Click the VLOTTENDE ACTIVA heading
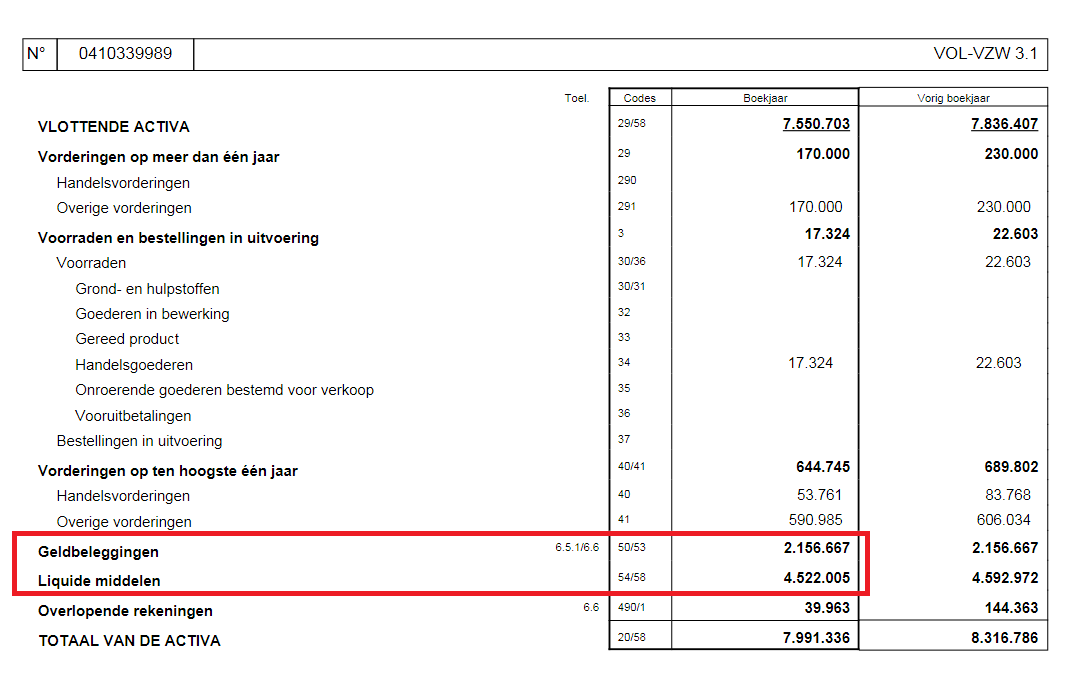Image resolution: width=1074 pixels, height=700 pixels. click(x=114, y=127)
